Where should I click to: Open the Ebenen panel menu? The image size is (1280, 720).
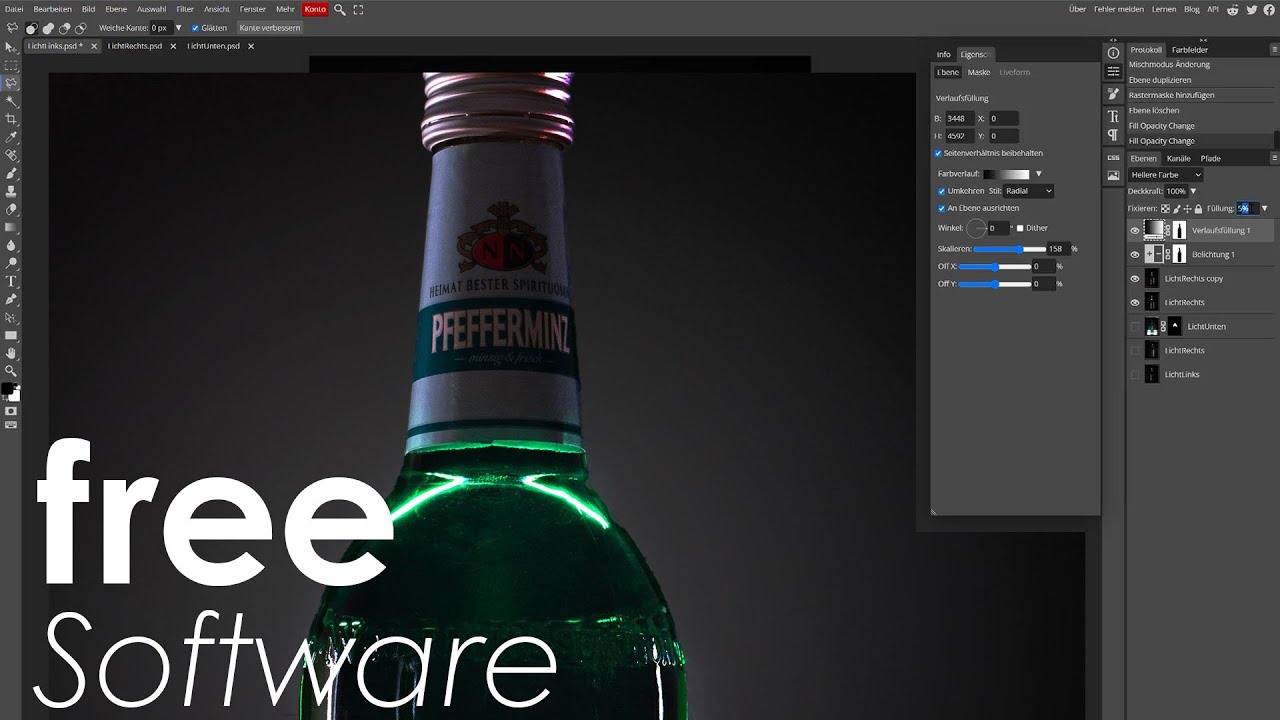[1274, 158]
